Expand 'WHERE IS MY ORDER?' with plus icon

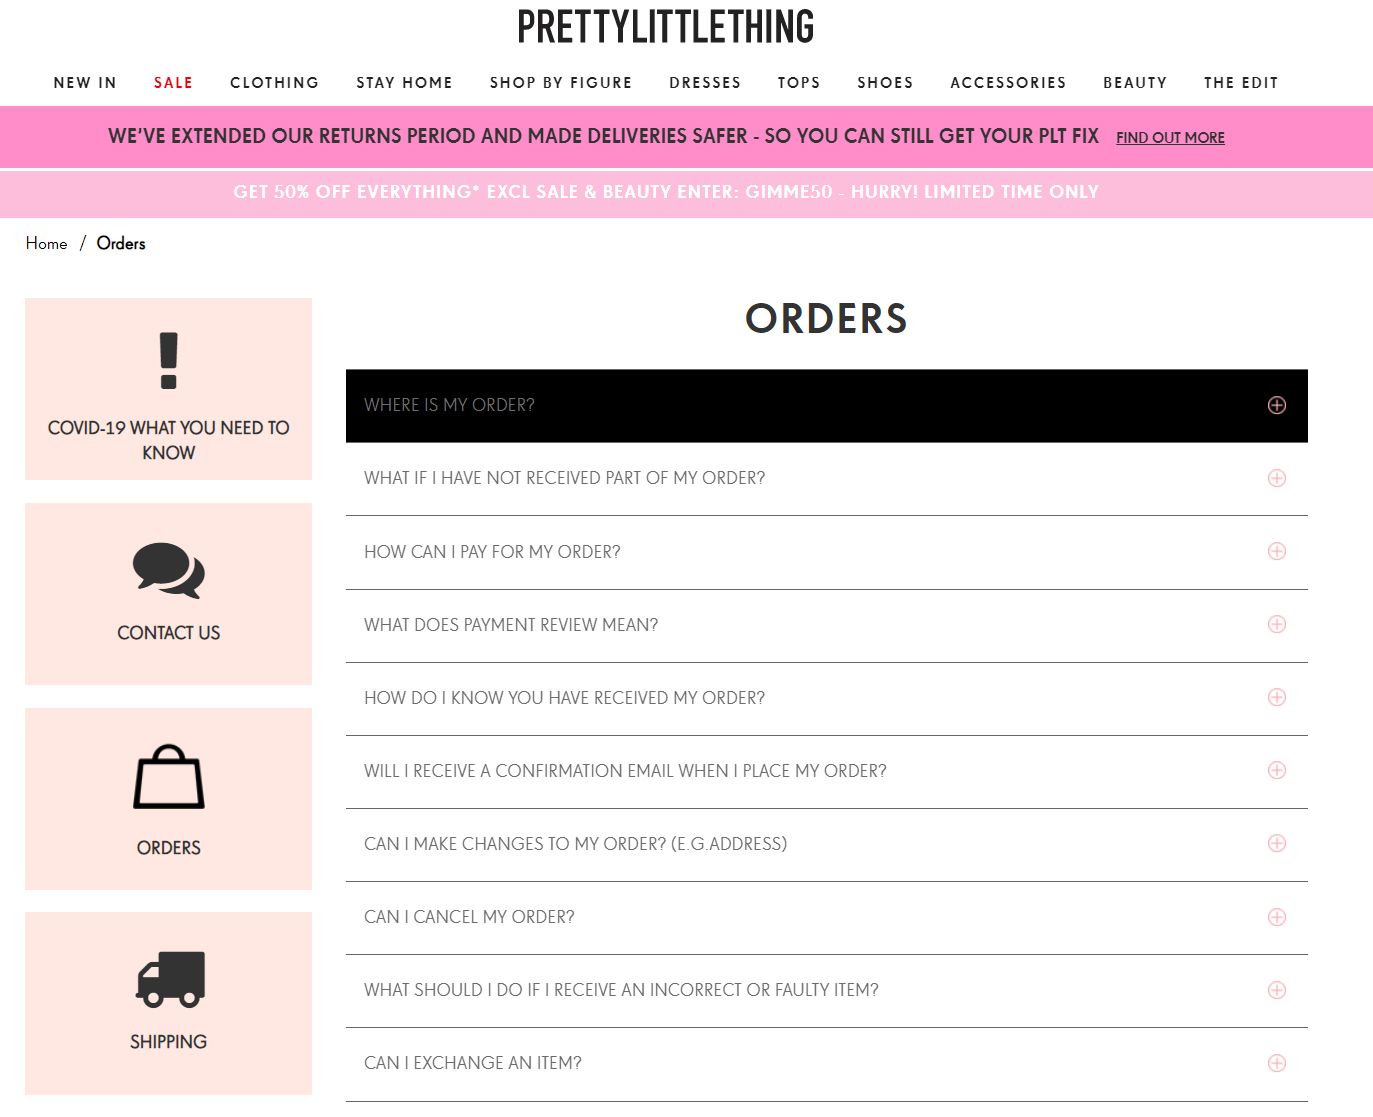click(1276, 405)
